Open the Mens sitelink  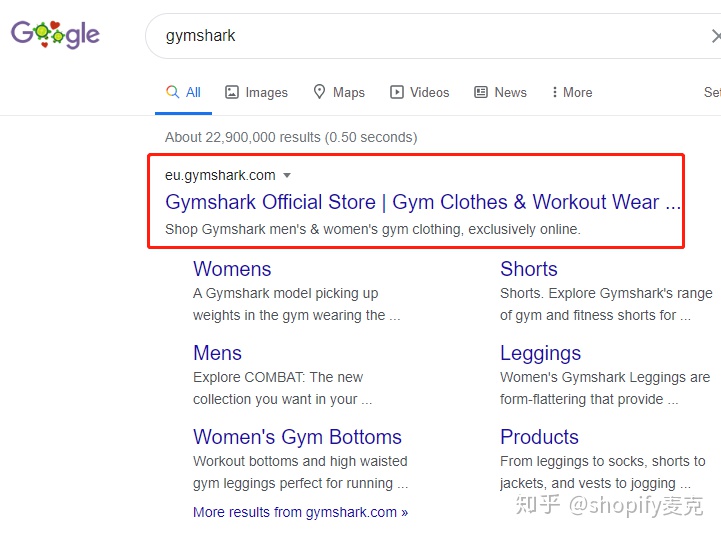coord(217,353)
